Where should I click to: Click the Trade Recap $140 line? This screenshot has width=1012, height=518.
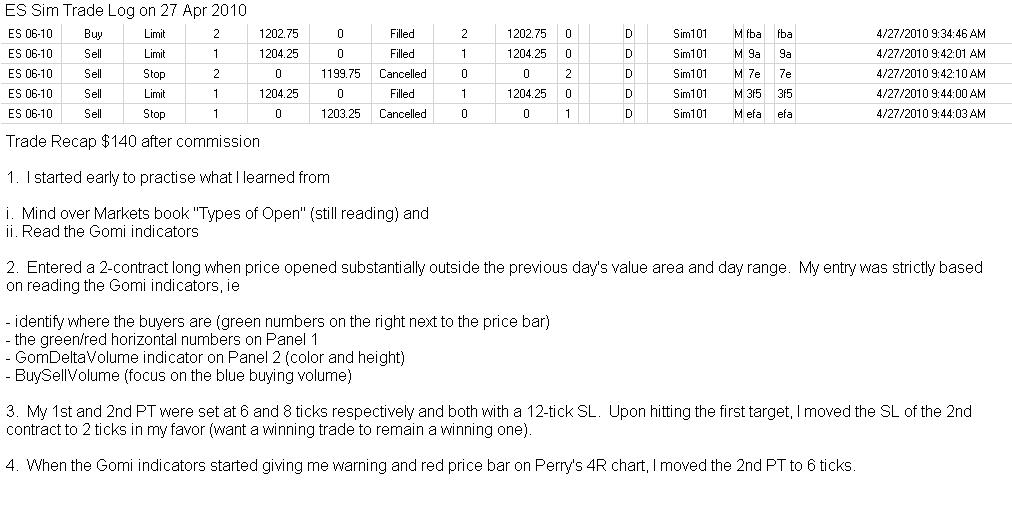132,142
